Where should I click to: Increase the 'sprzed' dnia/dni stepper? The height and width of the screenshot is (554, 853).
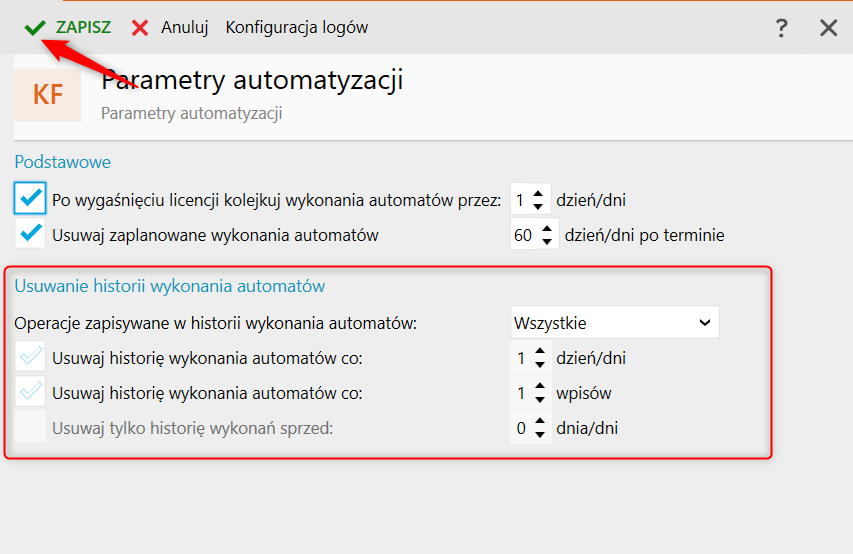point(539,422)
